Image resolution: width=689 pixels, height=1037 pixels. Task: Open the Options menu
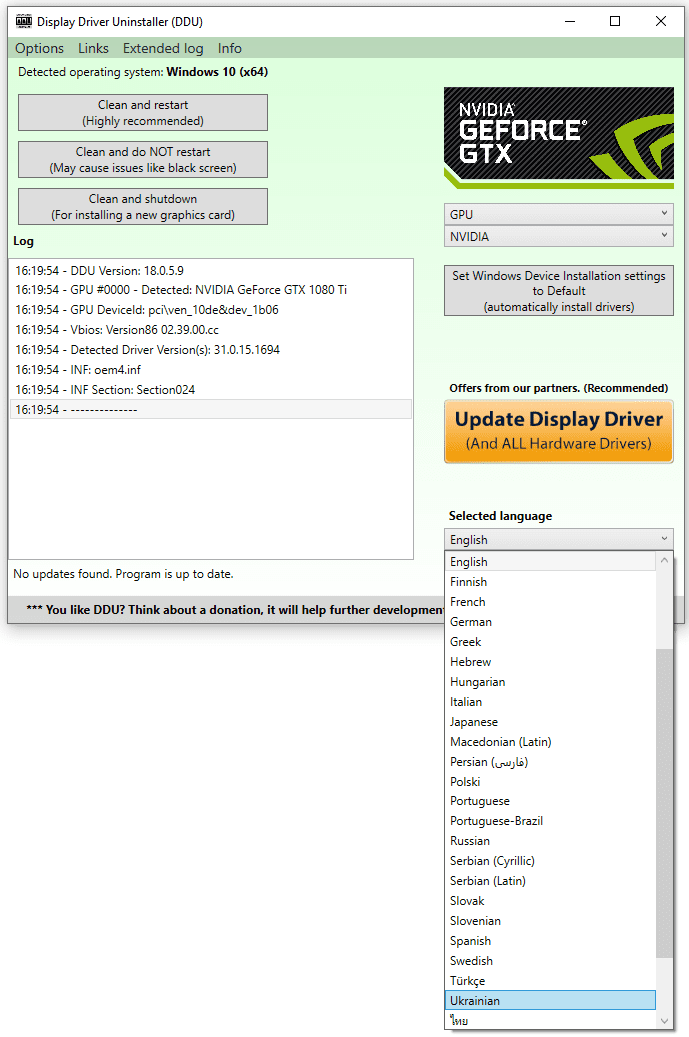[40, 48]
